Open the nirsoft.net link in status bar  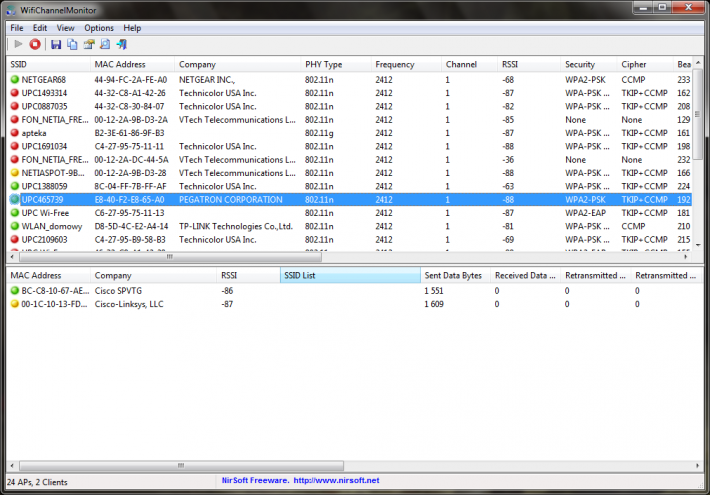(336, 480)
